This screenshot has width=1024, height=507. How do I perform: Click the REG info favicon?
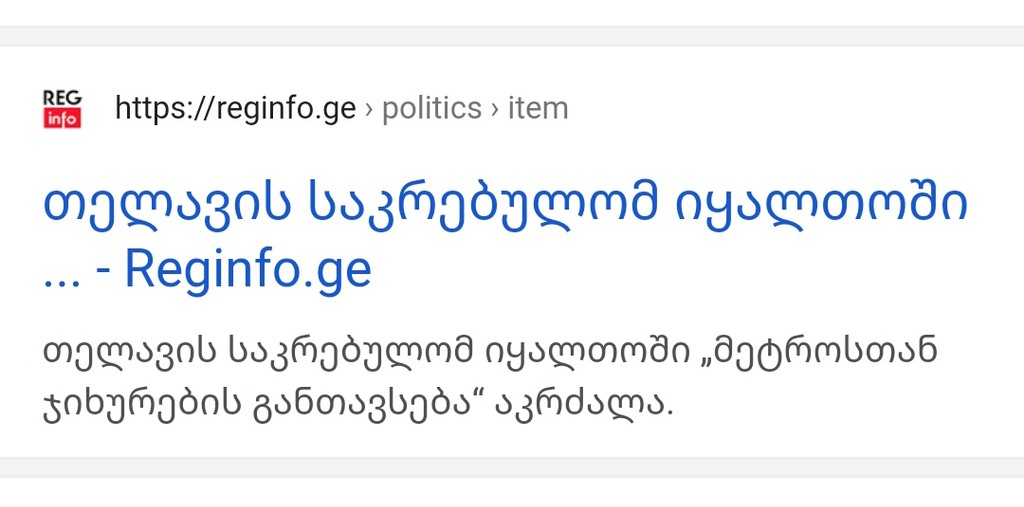tap(62, 109)
